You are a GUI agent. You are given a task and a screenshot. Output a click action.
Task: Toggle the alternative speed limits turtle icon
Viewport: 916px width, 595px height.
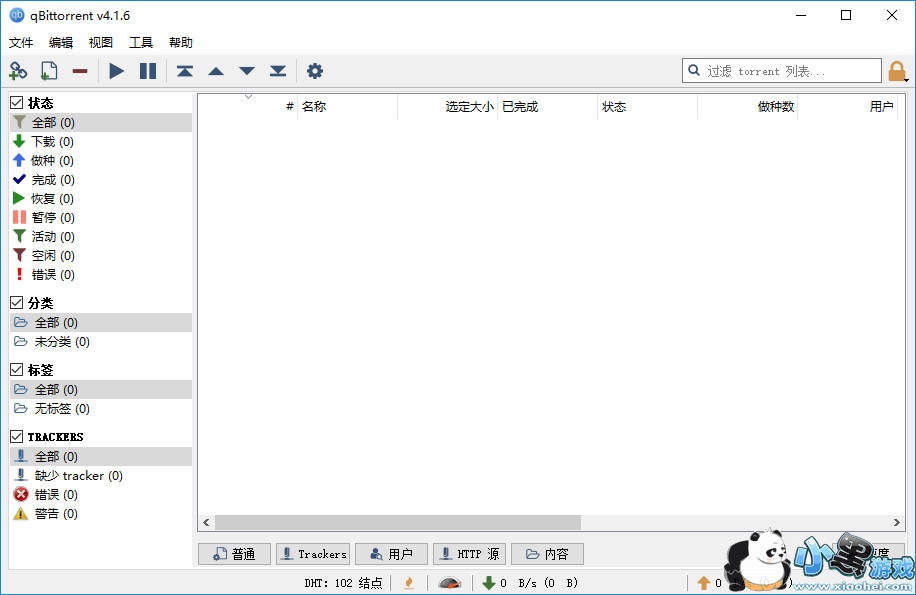(450, 583)
